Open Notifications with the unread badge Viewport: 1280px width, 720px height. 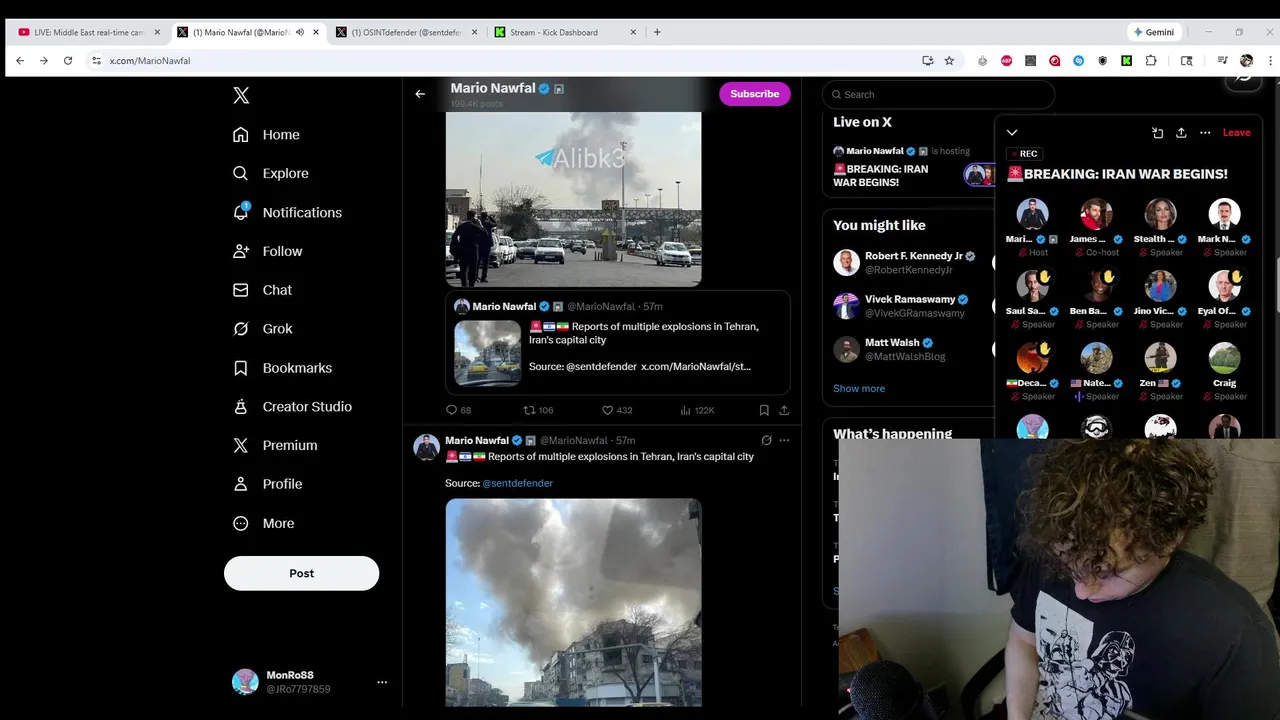pos(287,213)
